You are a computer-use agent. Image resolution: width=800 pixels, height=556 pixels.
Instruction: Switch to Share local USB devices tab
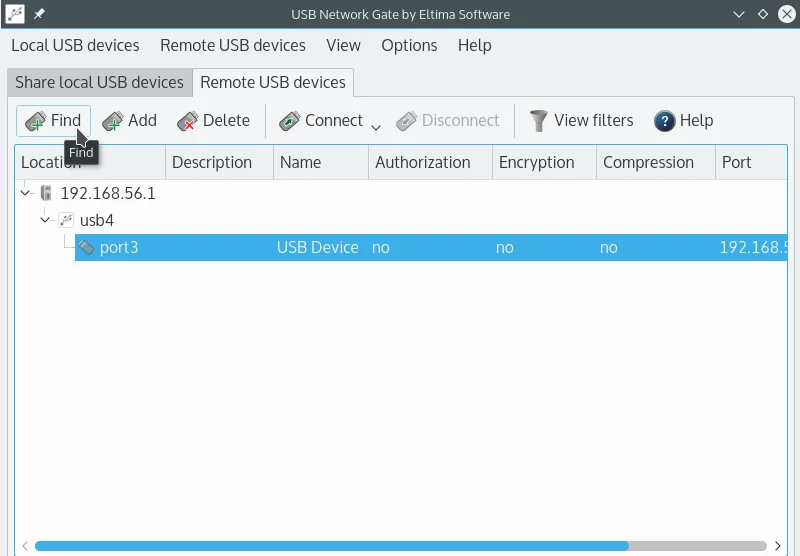pyautogui.click(x=99, y=82)
